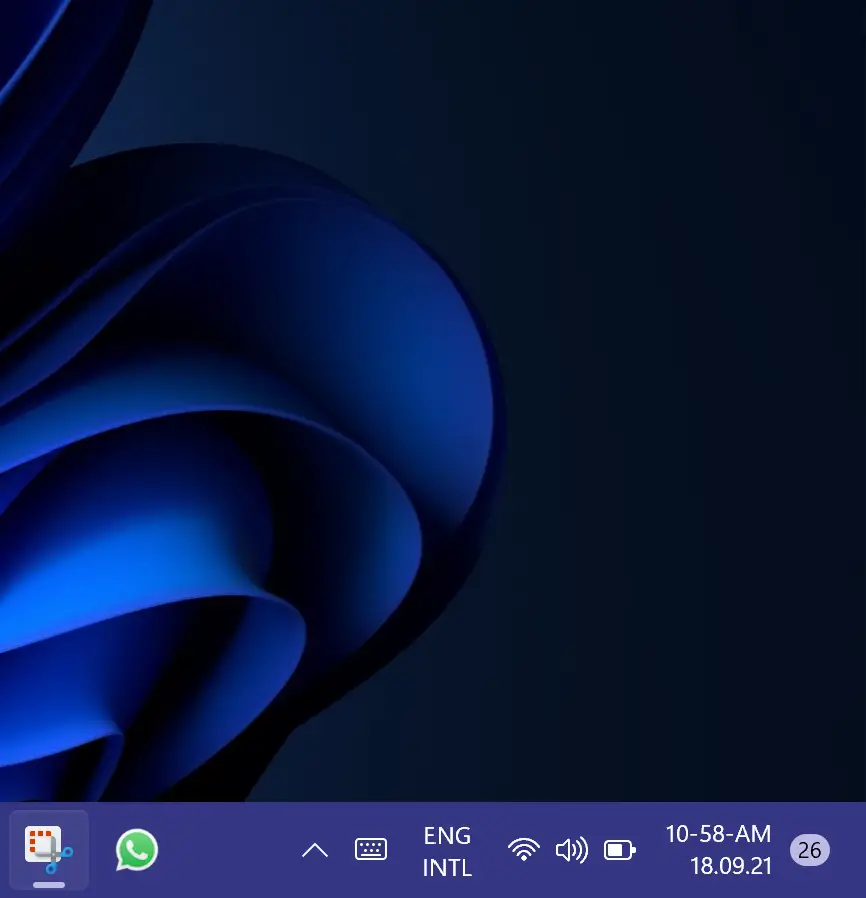Open WhatsApp from the taskbar
866x898 pixels.
click(x=137, y=850)
